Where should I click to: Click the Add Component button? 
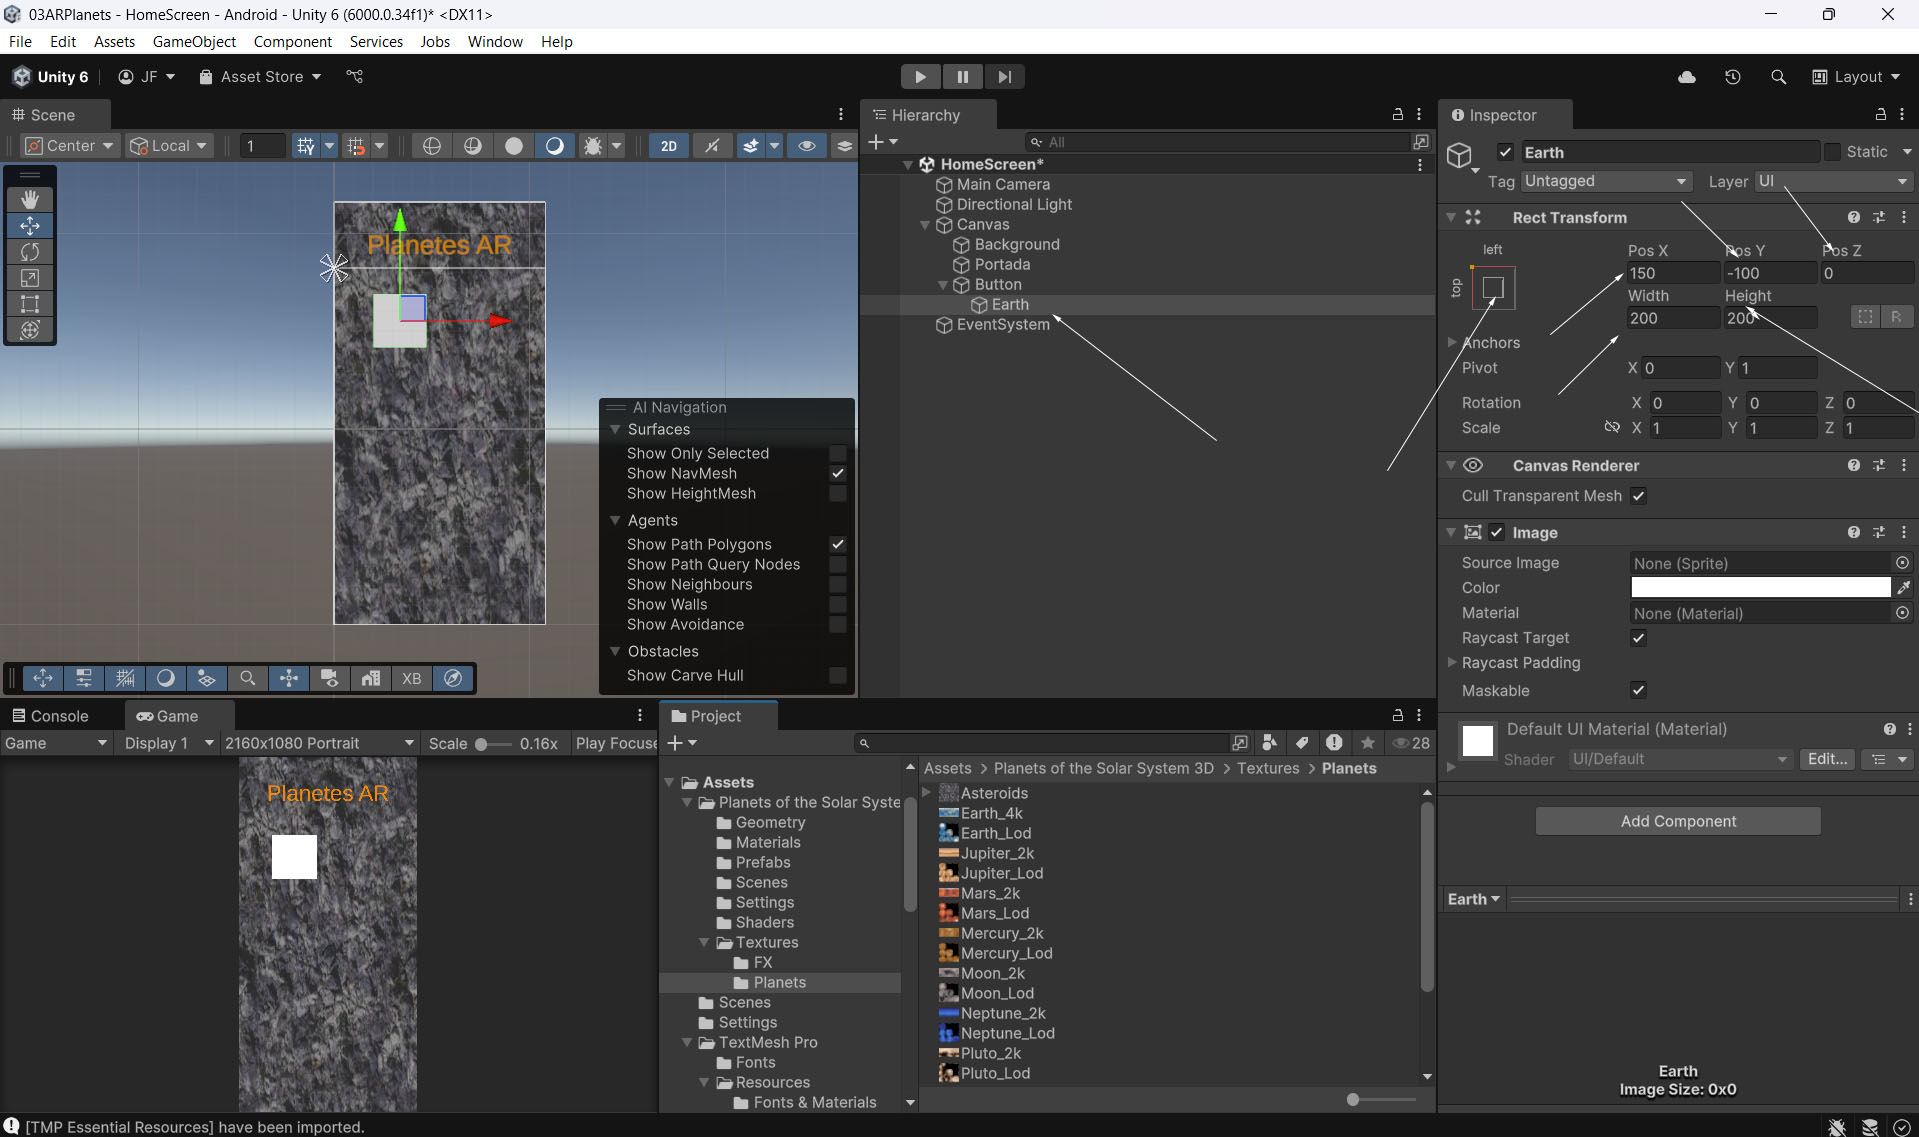click(x=1677, y=821)
